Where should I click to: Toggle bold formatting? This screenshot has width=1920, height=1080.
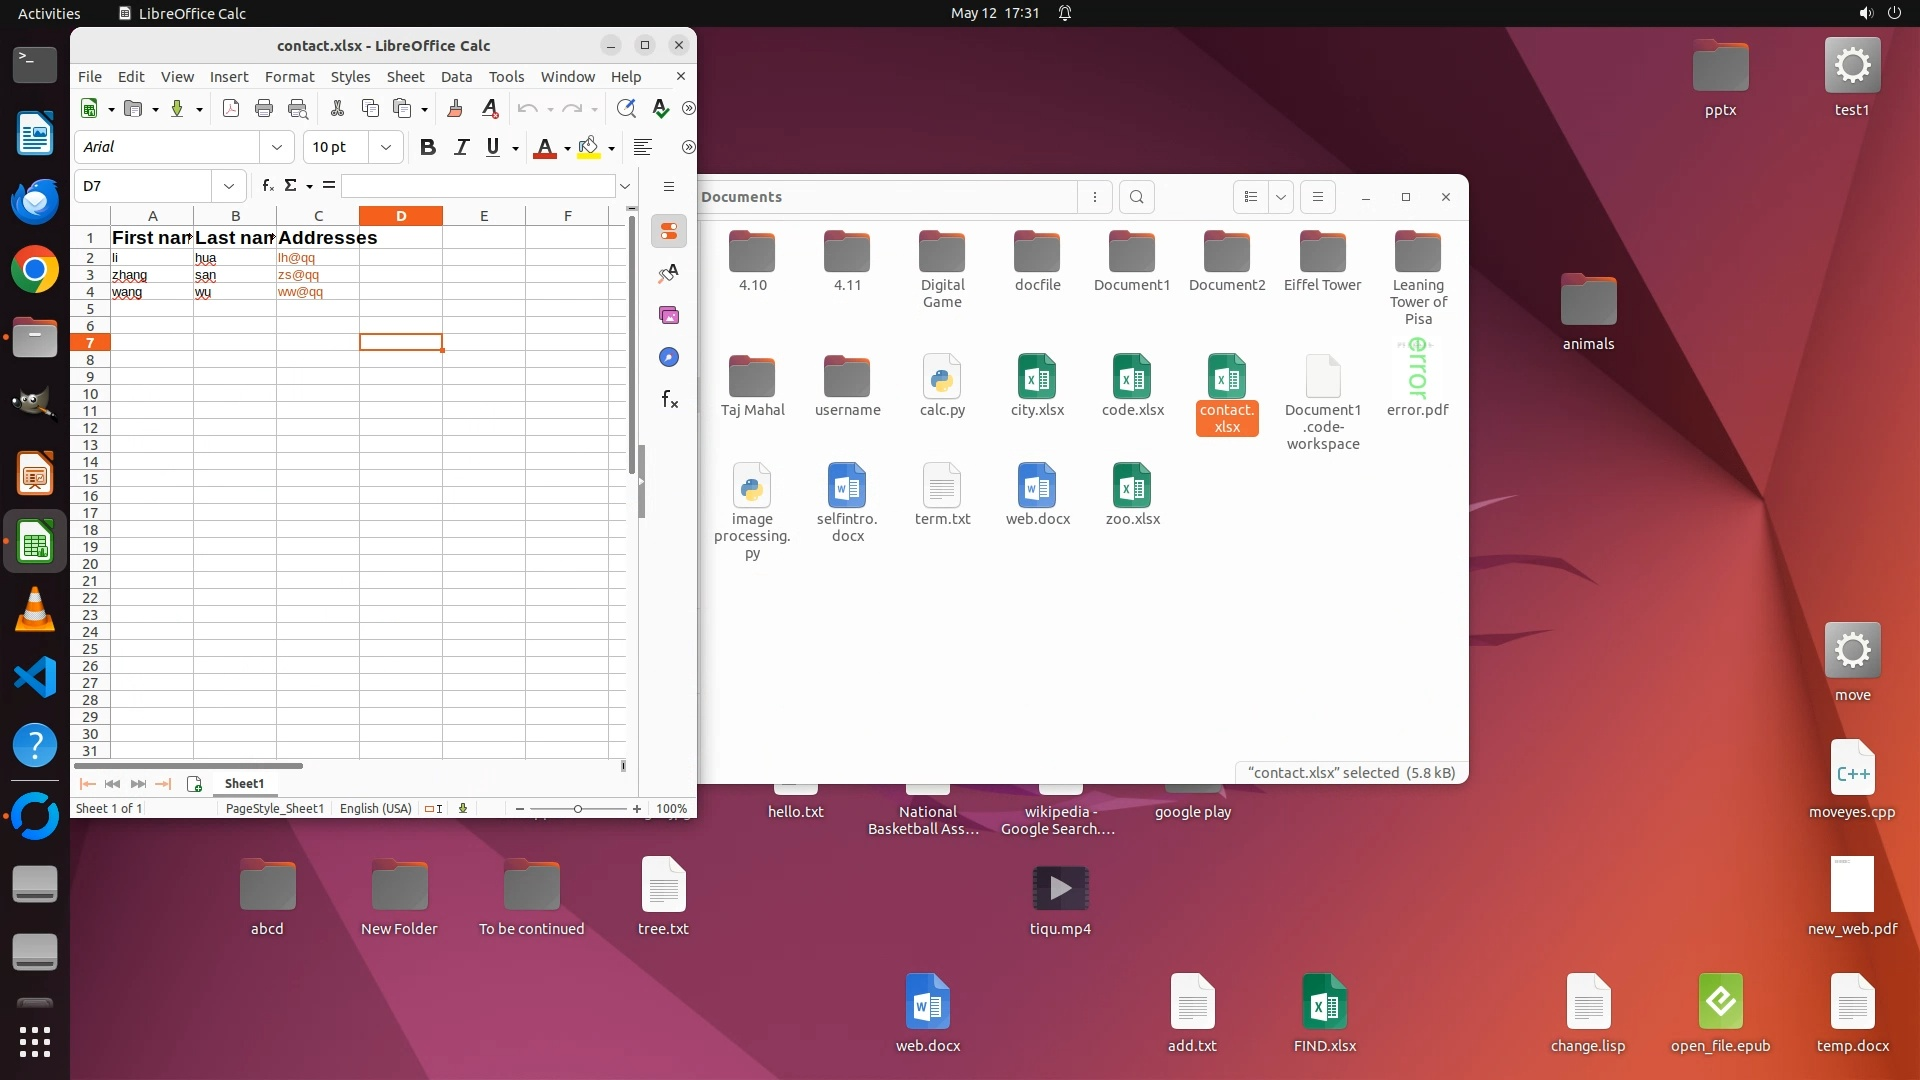pyautogui.click(x=428, y=147)
